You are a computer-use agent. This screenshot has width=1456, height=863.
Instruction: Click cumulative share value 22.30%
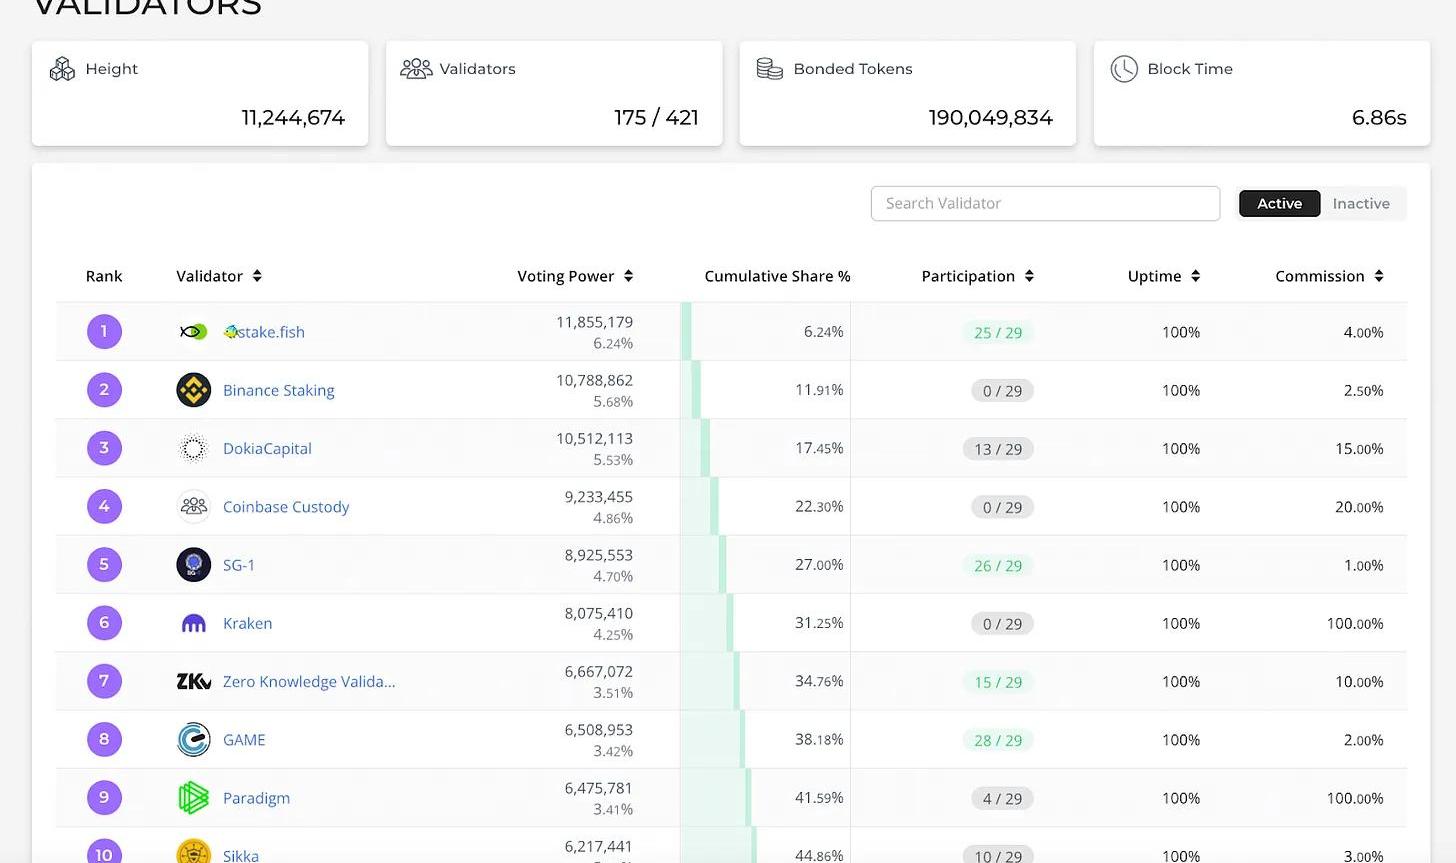click(x=819, y=507)
